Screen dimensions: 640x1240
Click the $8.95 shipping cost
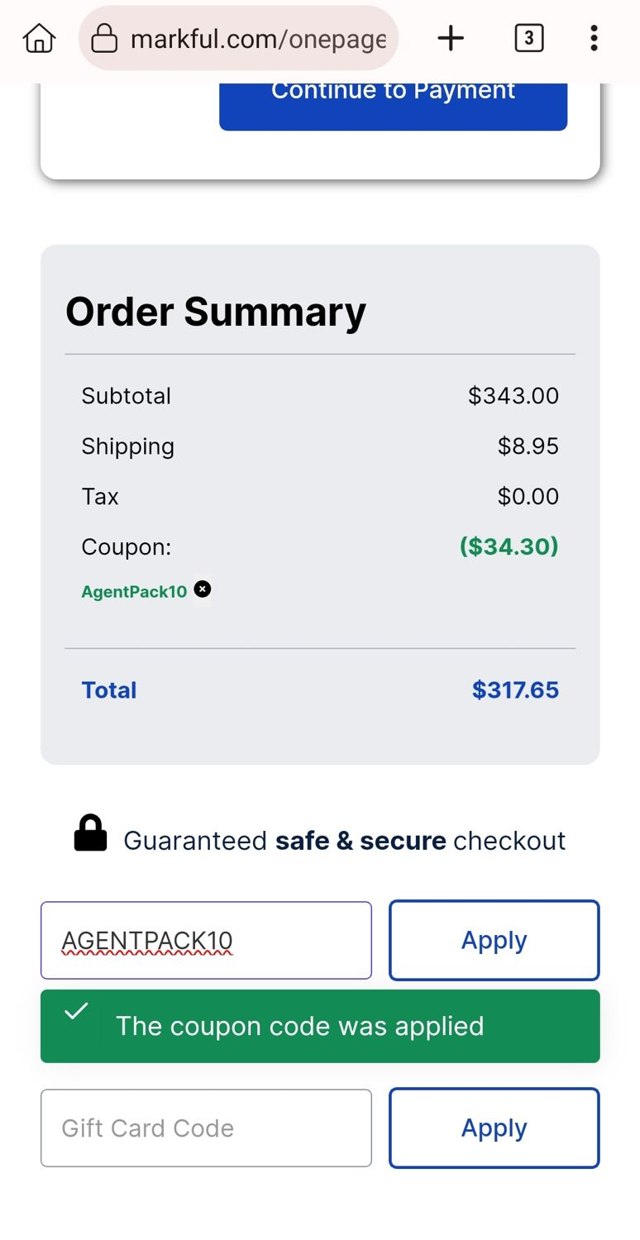point(528,446)
